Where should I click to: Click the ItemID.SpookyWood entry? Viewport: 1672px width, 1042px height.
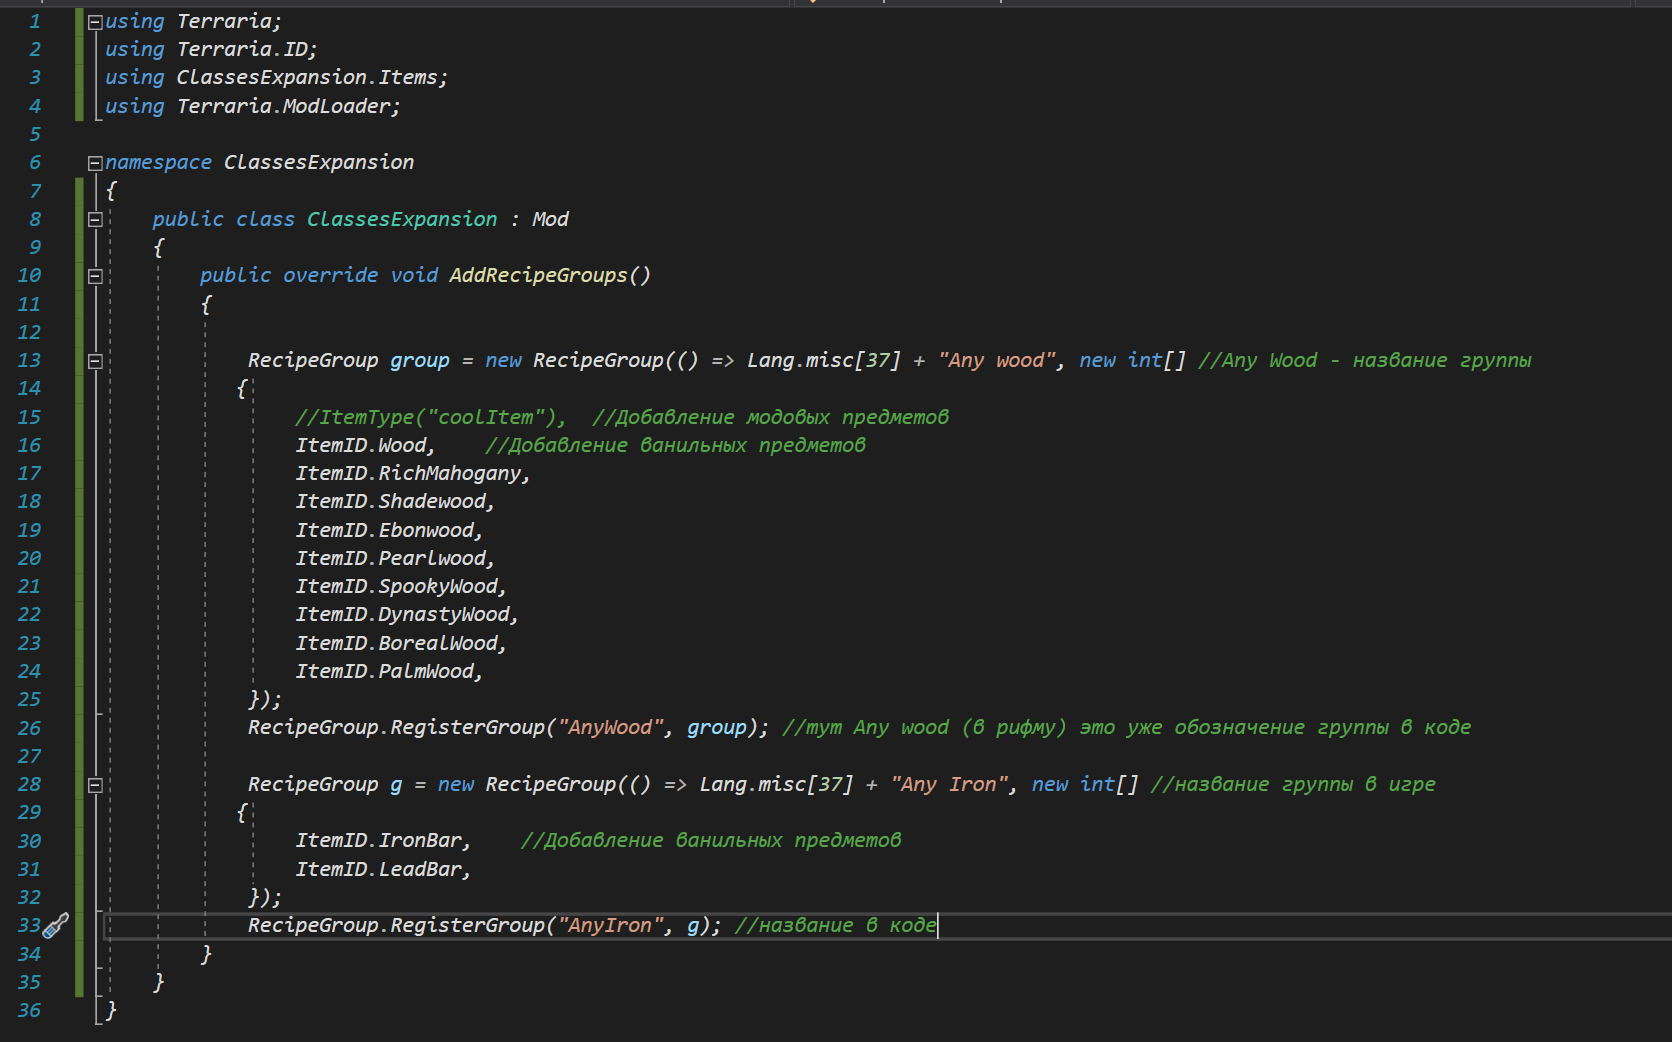[401, 586]
